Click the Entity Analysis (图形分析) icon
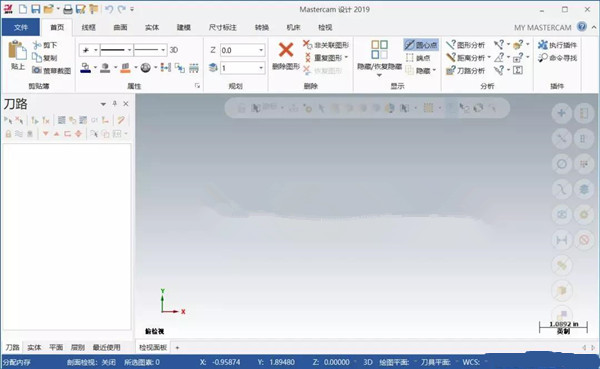 click(451, 45)
